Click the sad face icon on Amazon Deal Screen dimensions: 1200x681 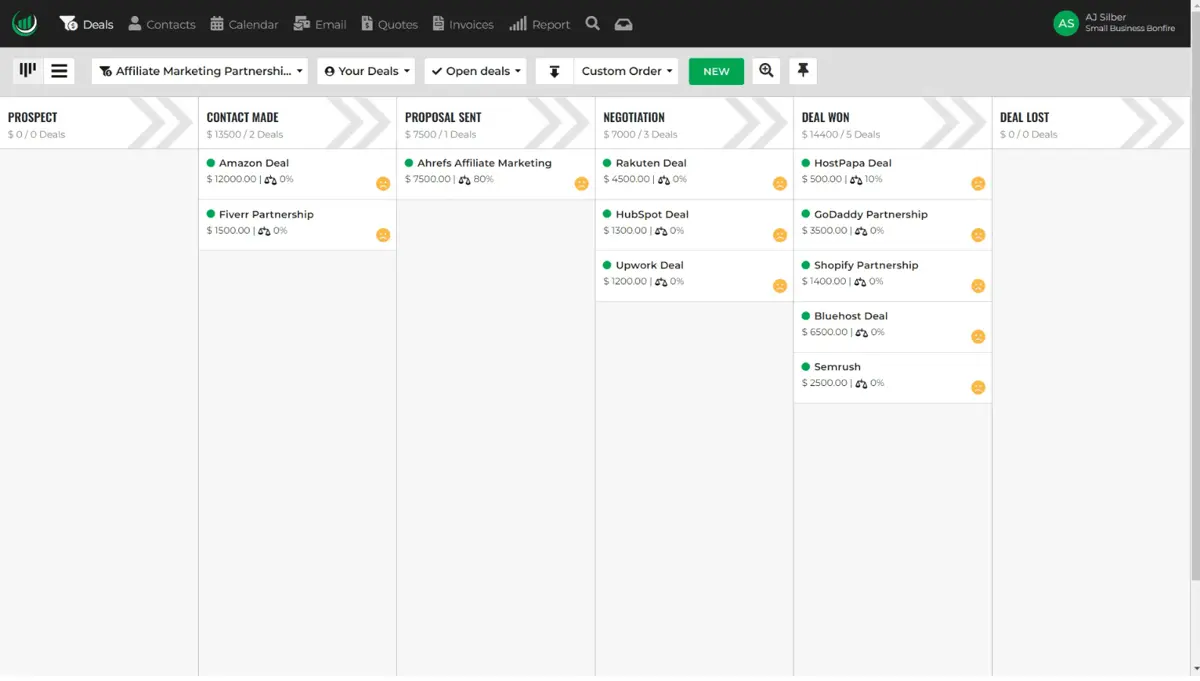point(383,184)
